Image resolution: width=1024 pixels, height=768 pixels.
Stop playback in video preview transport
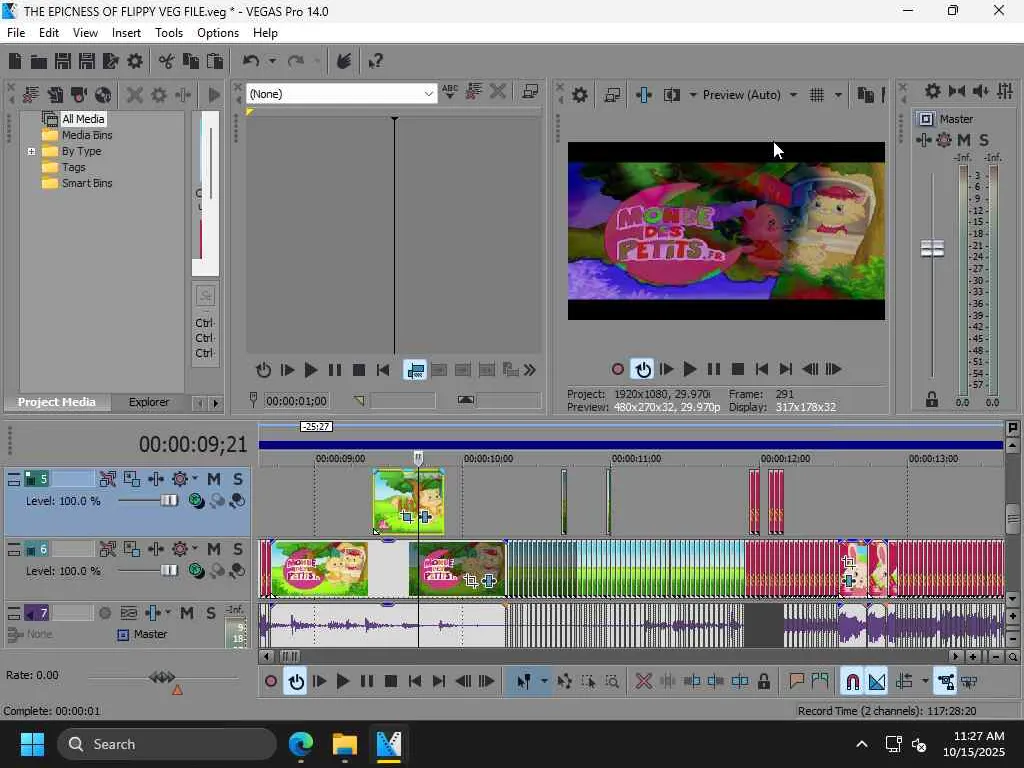click(x=738, y=370)
